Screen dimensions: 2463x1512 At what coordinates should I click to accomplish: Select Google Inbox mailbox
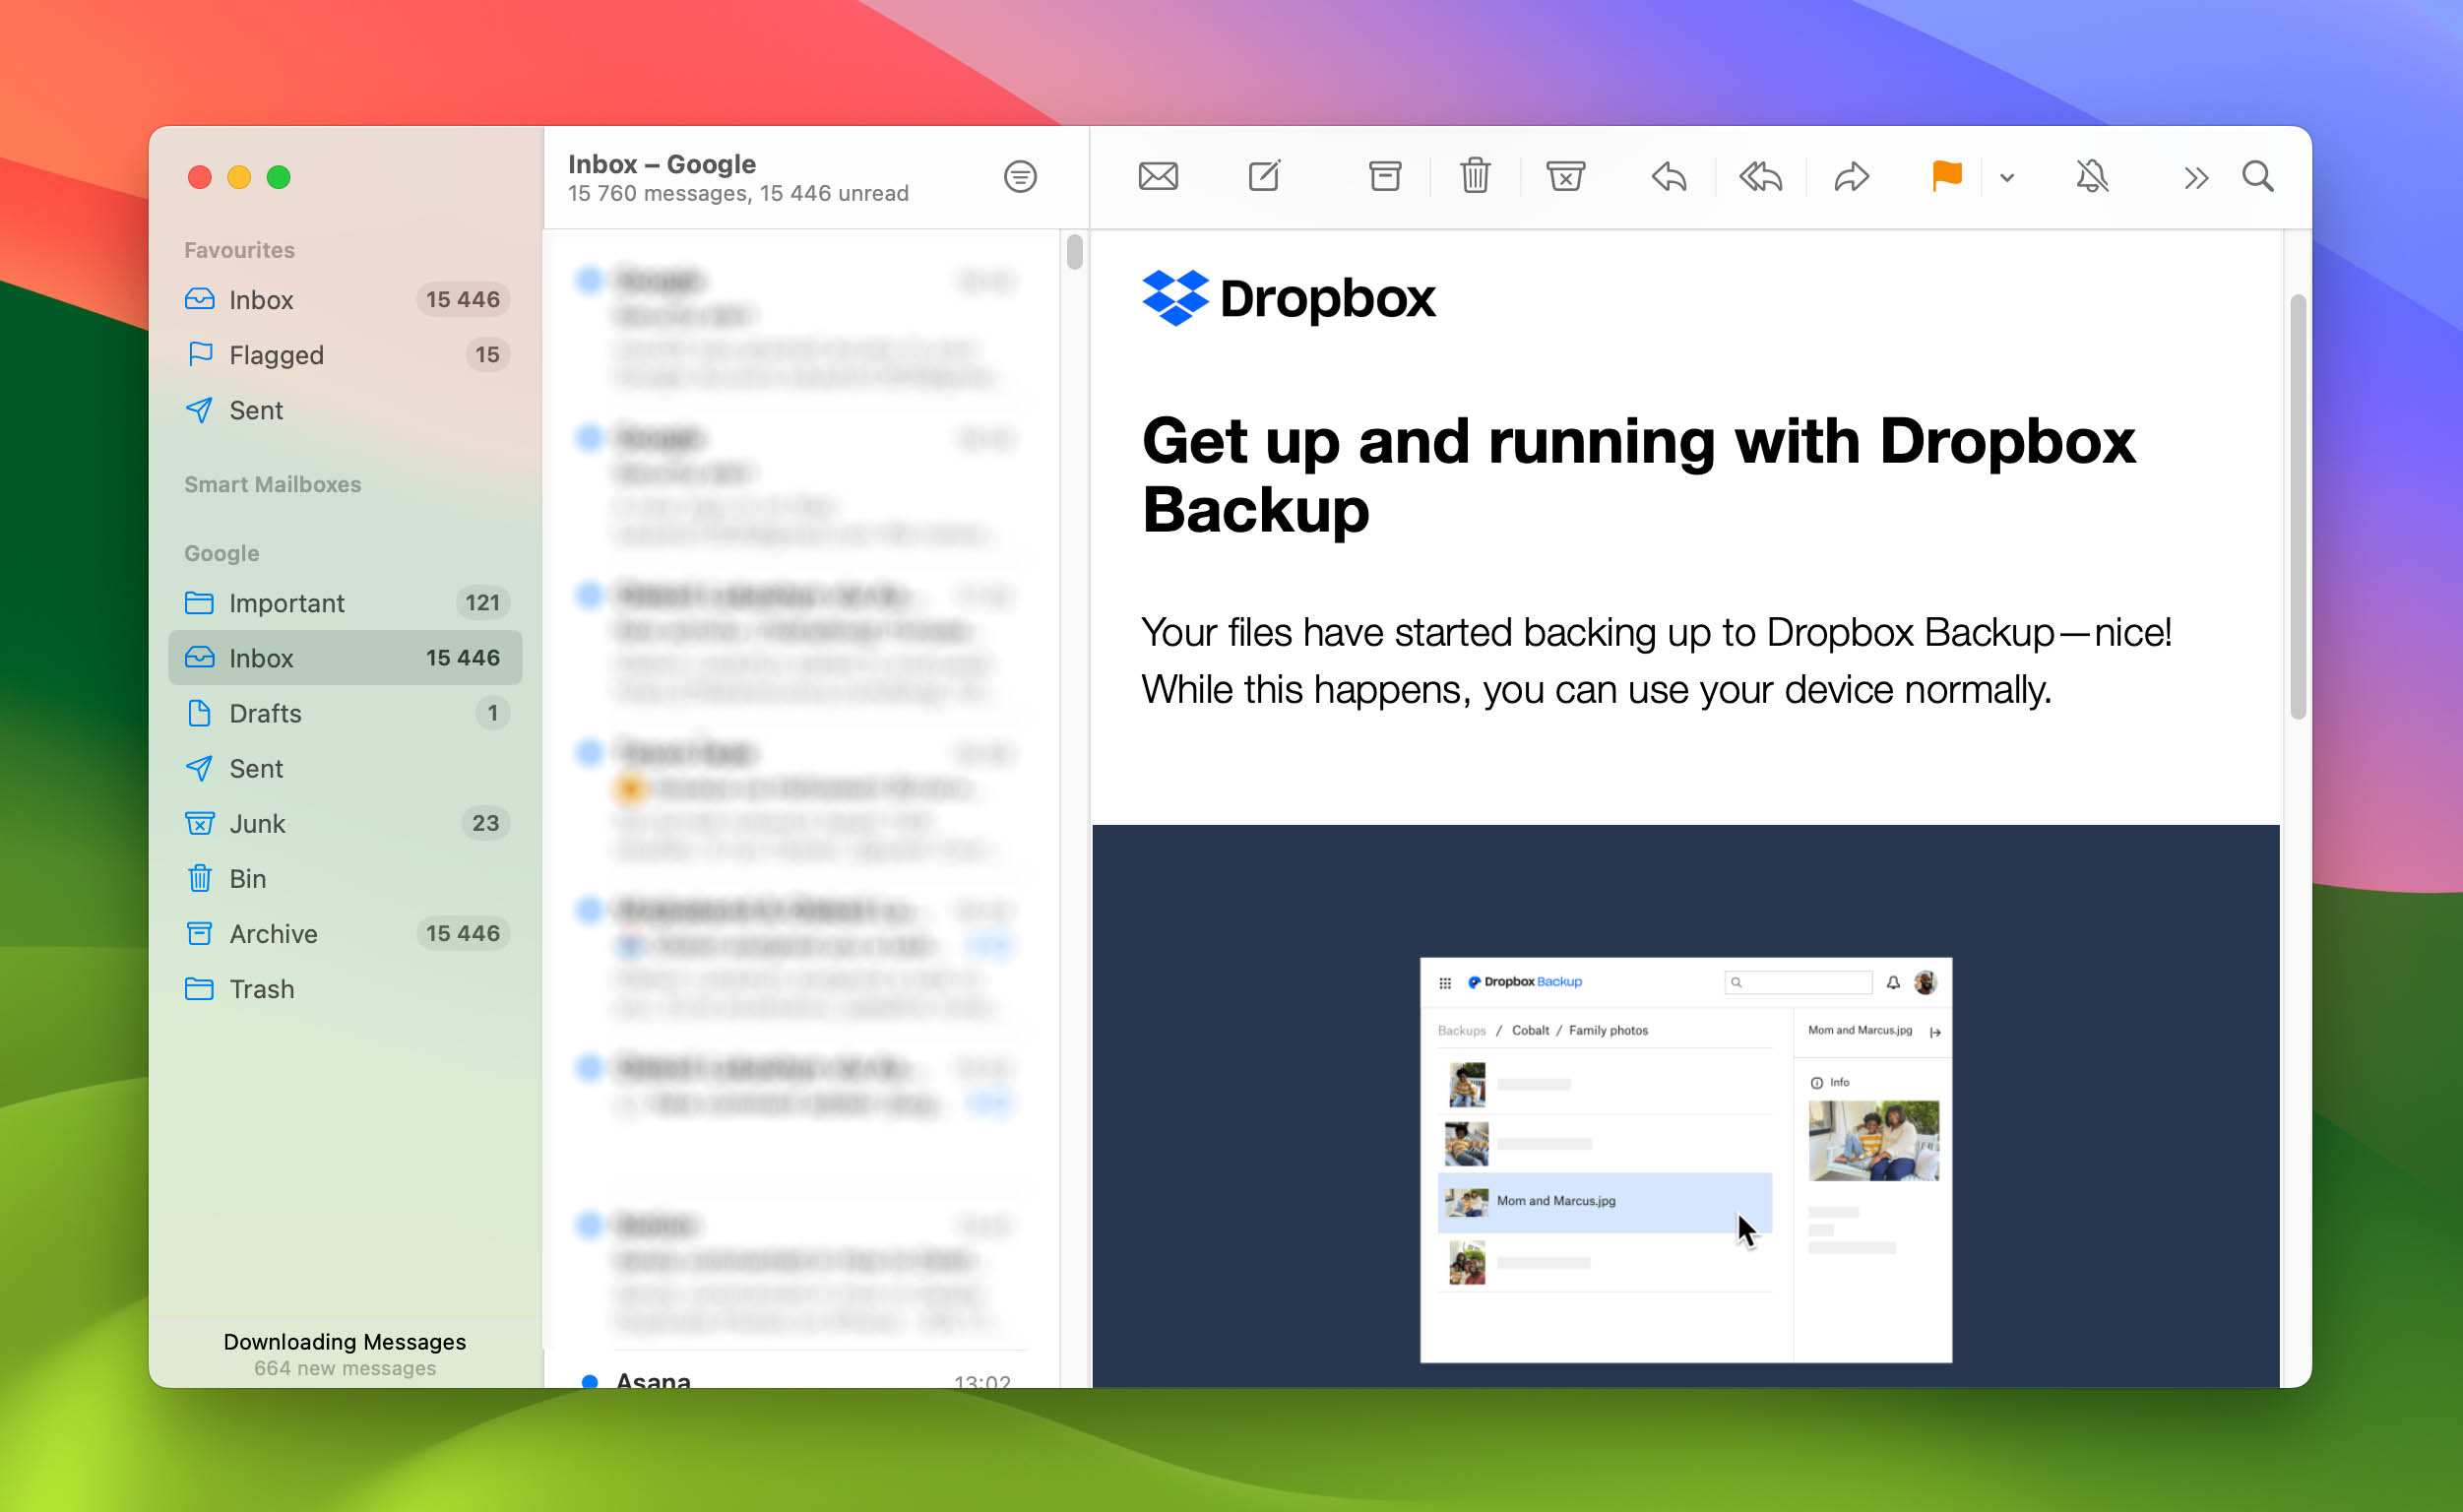(x=345, y=658)
